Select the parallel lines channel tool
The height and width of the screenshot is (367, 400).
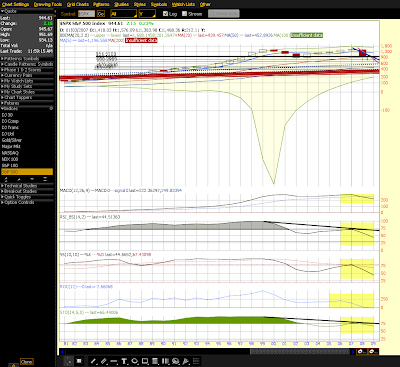[104, 361]
